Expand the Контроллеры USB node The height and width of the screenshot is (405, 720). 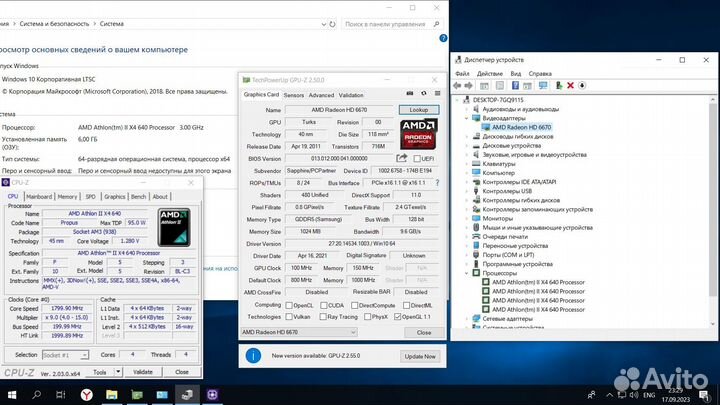tap(467, 191)
